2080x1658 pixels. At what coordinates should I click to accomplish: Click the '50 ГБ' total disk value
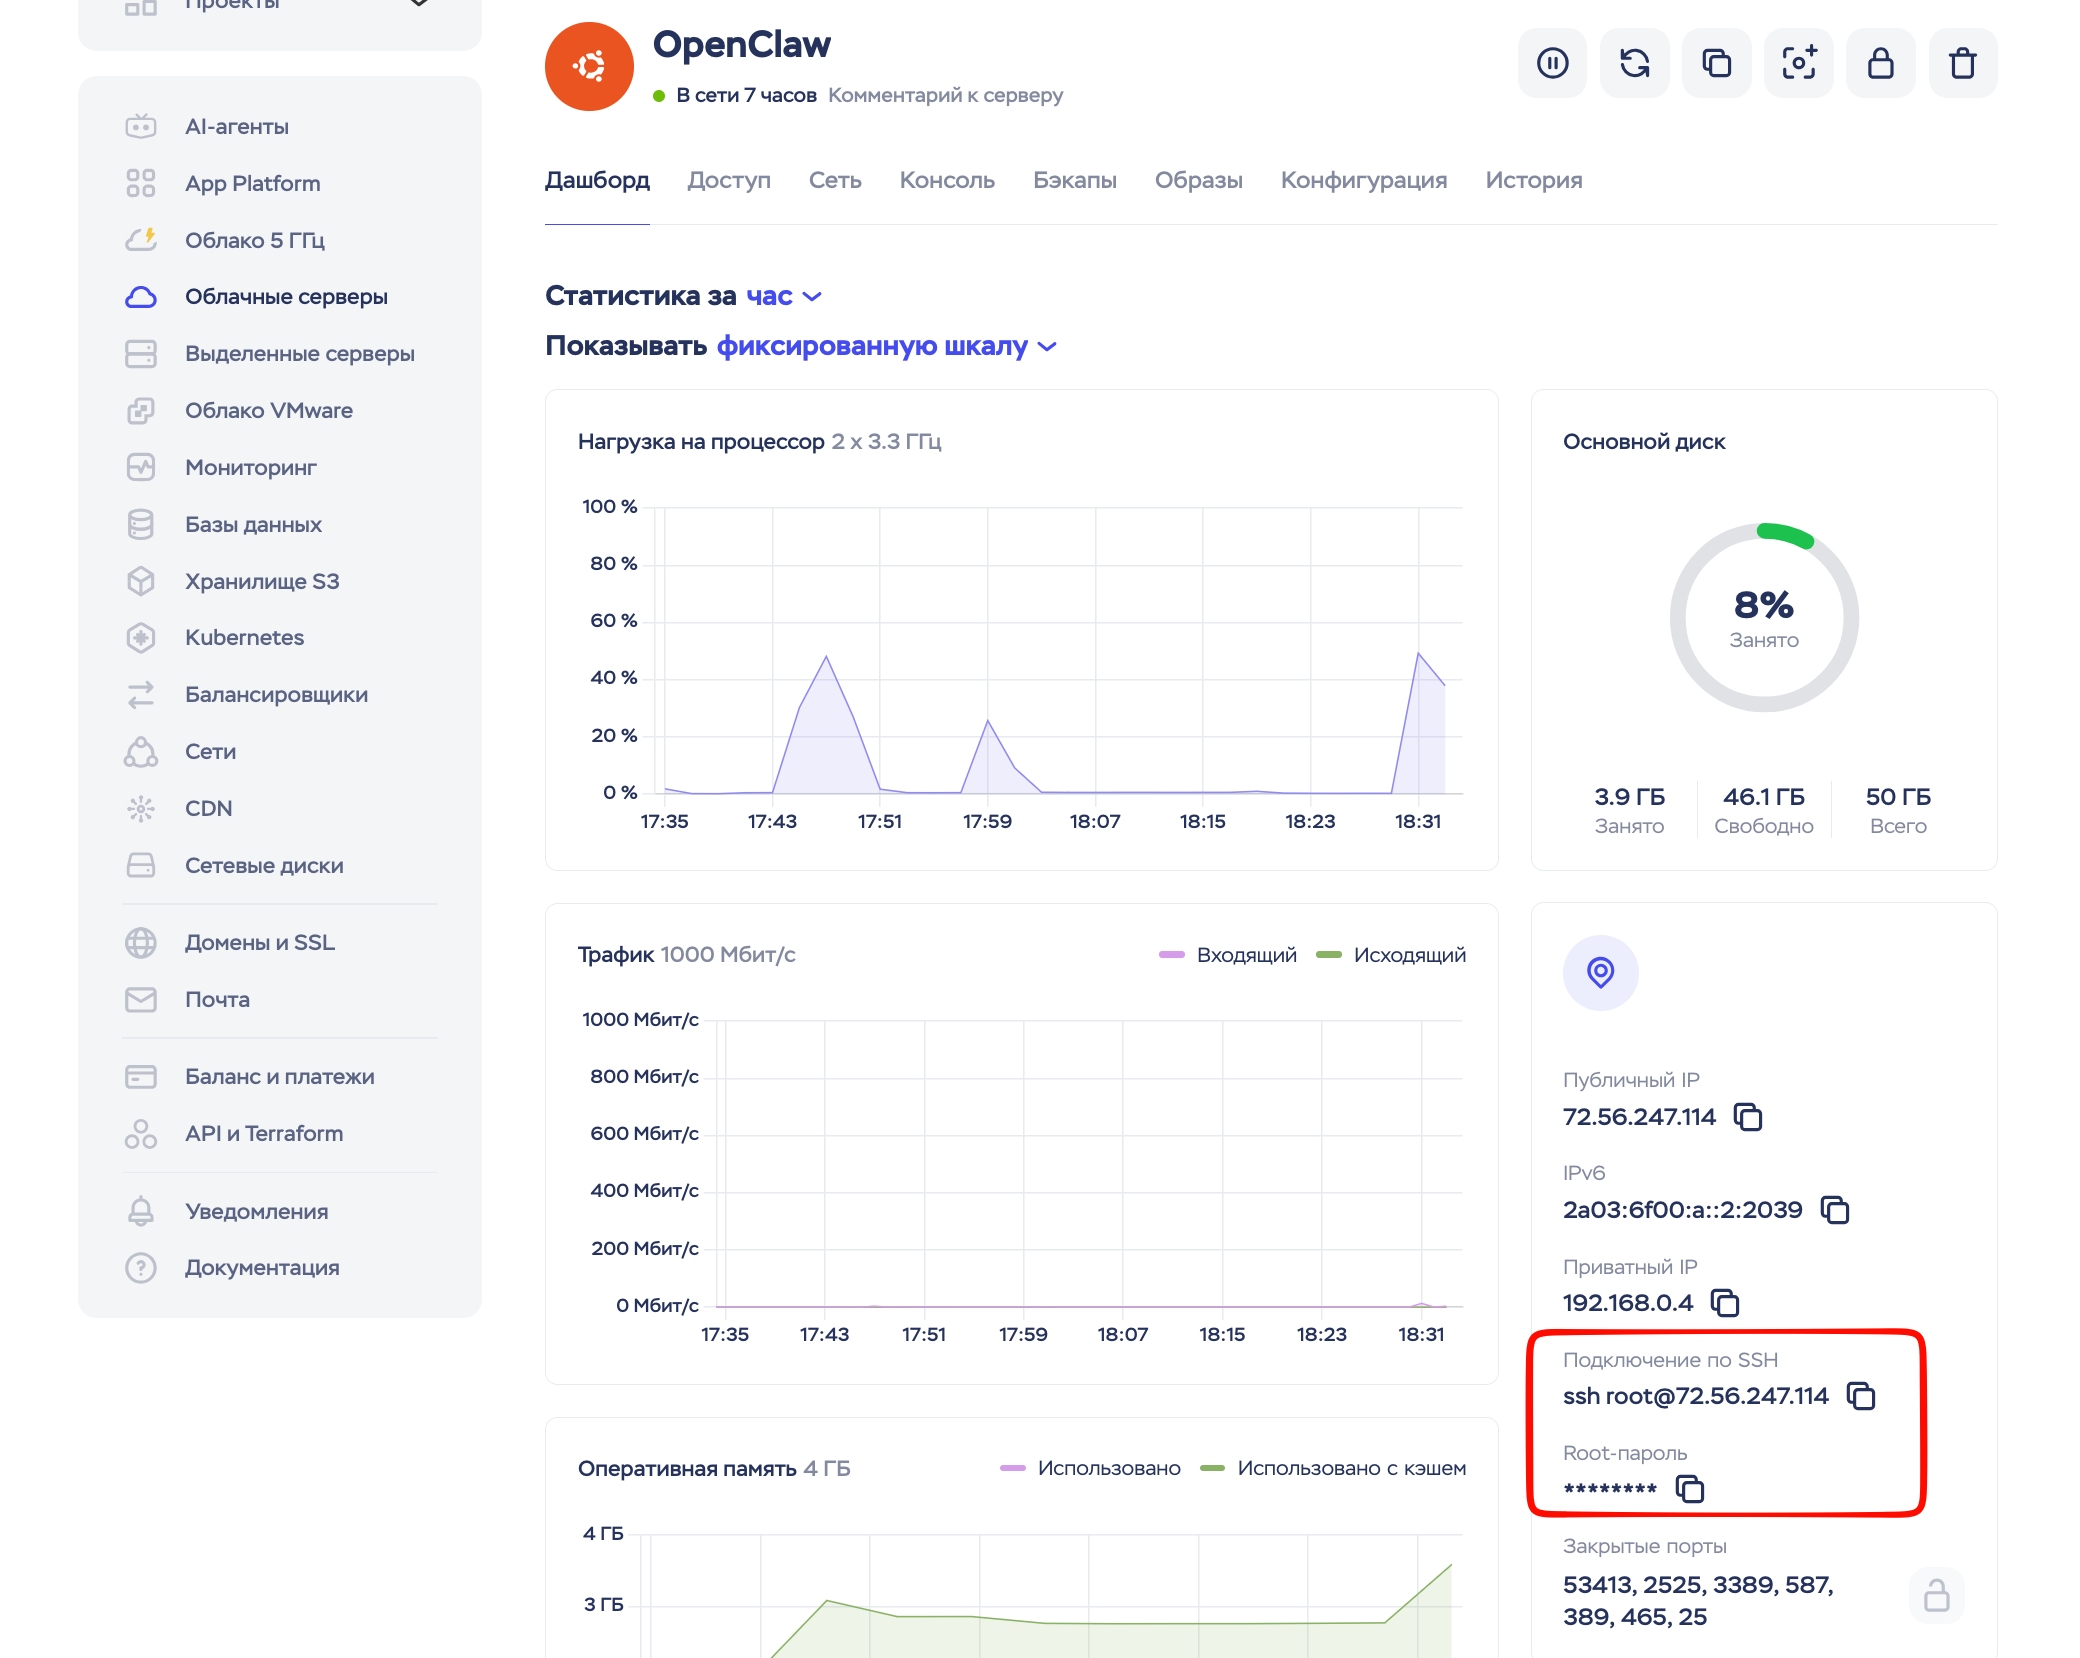[1898, 797]
